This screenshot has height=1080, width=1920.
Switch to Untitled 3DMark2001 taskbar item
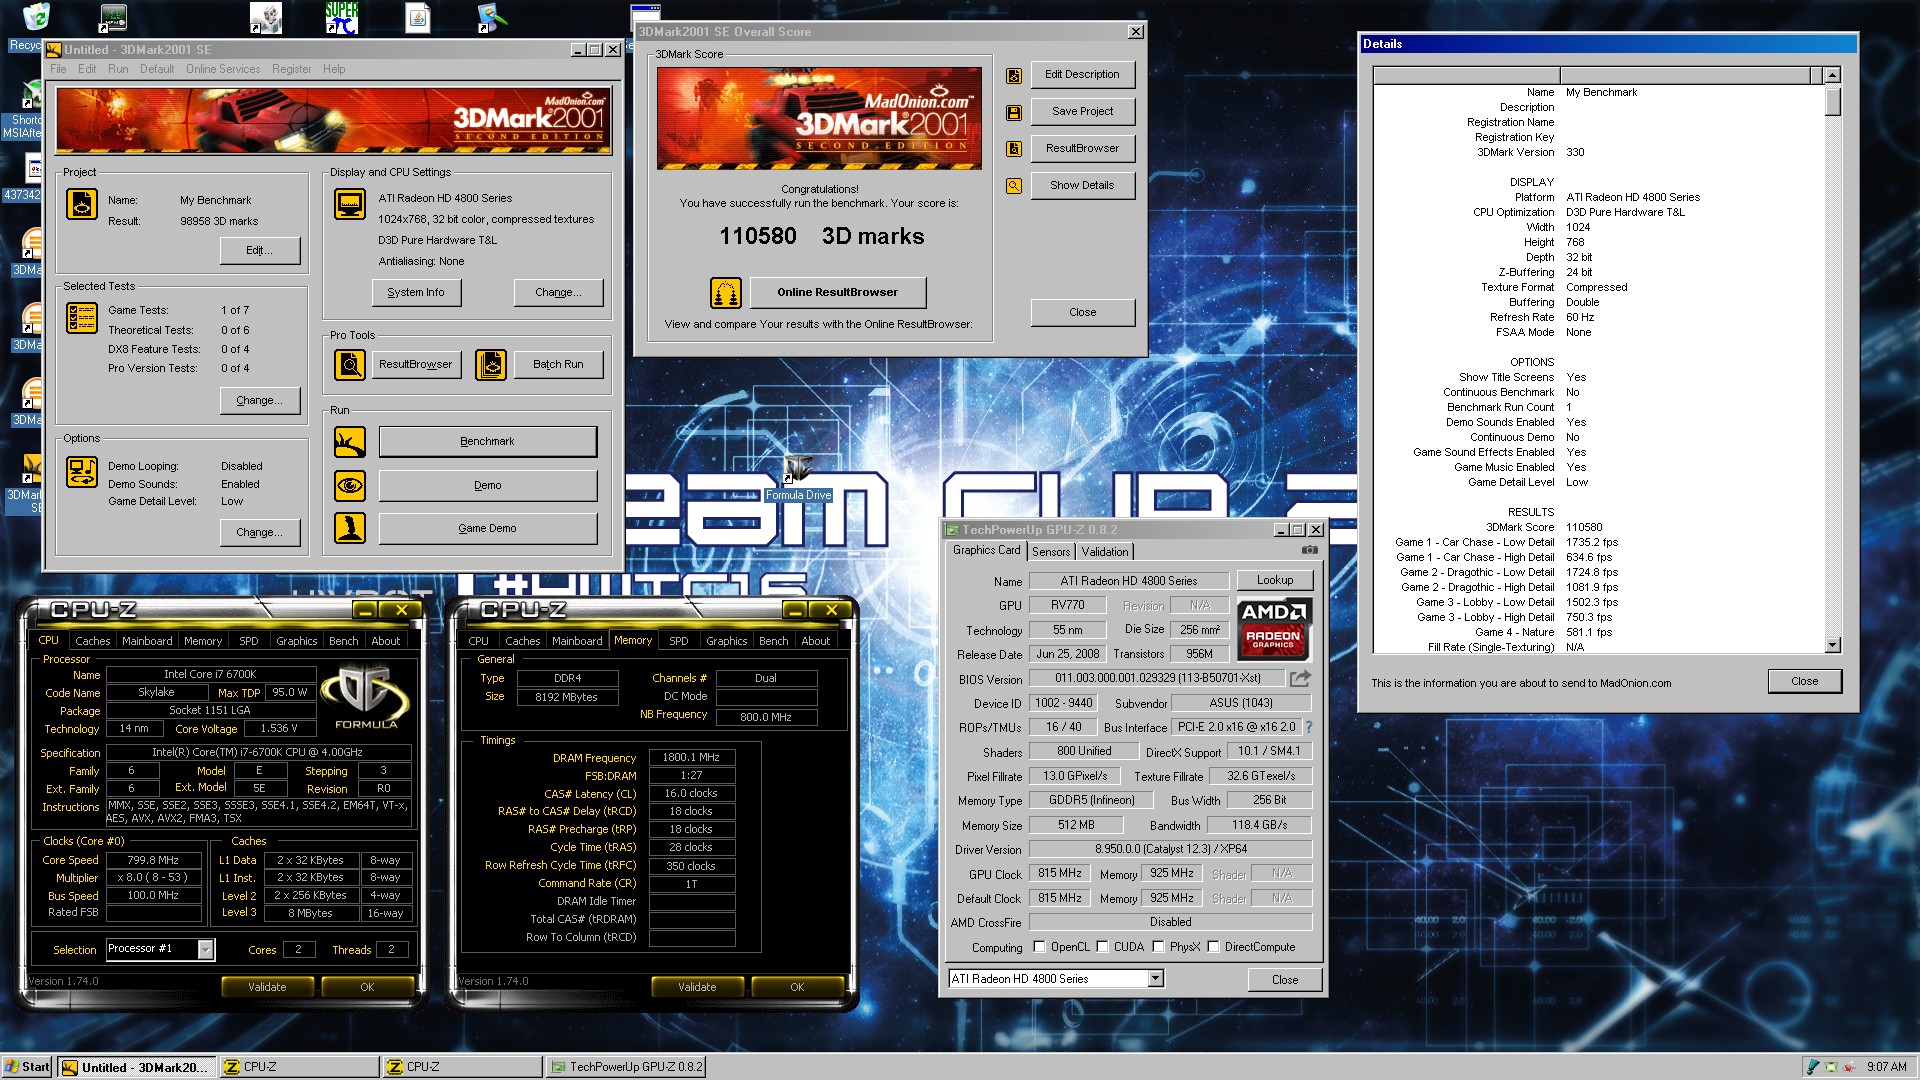coord(136,1067)
